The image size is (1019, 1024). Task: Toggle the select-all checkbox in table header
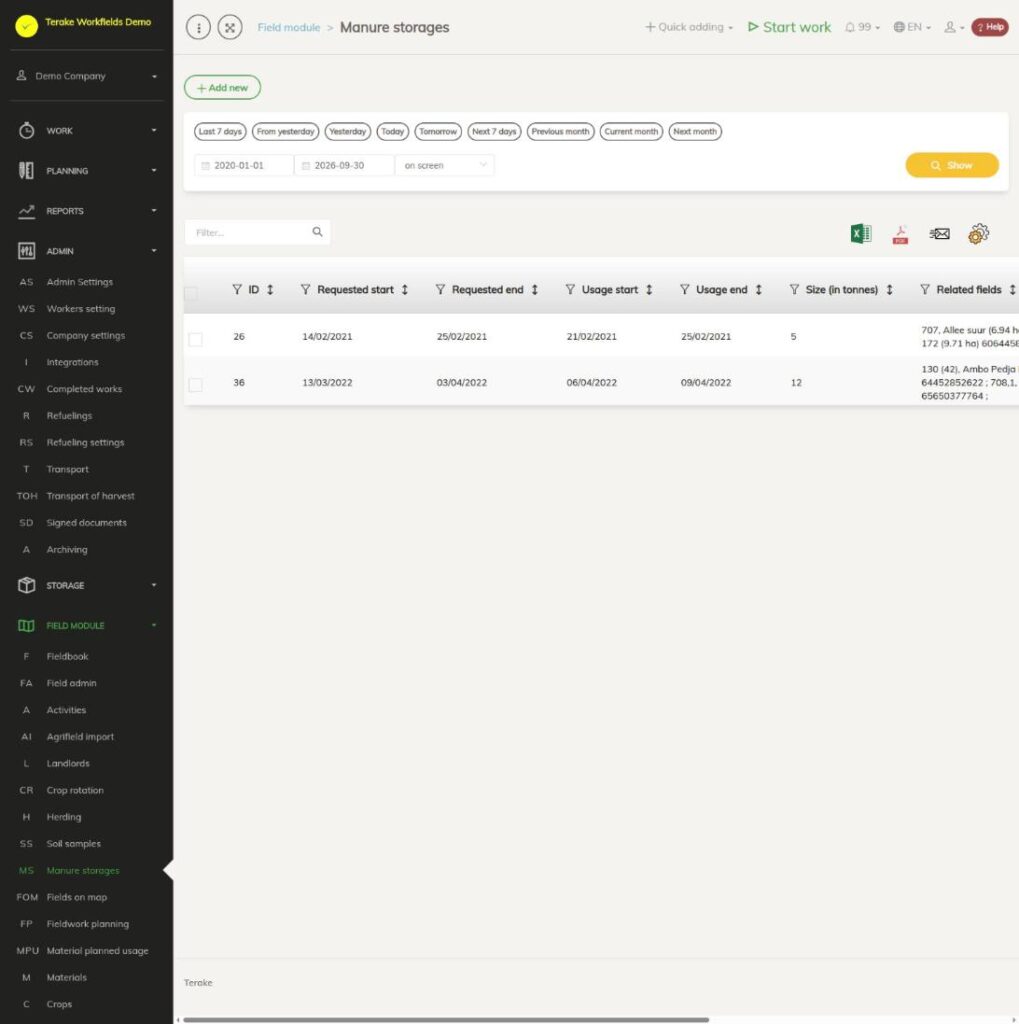tap(191, 293)
